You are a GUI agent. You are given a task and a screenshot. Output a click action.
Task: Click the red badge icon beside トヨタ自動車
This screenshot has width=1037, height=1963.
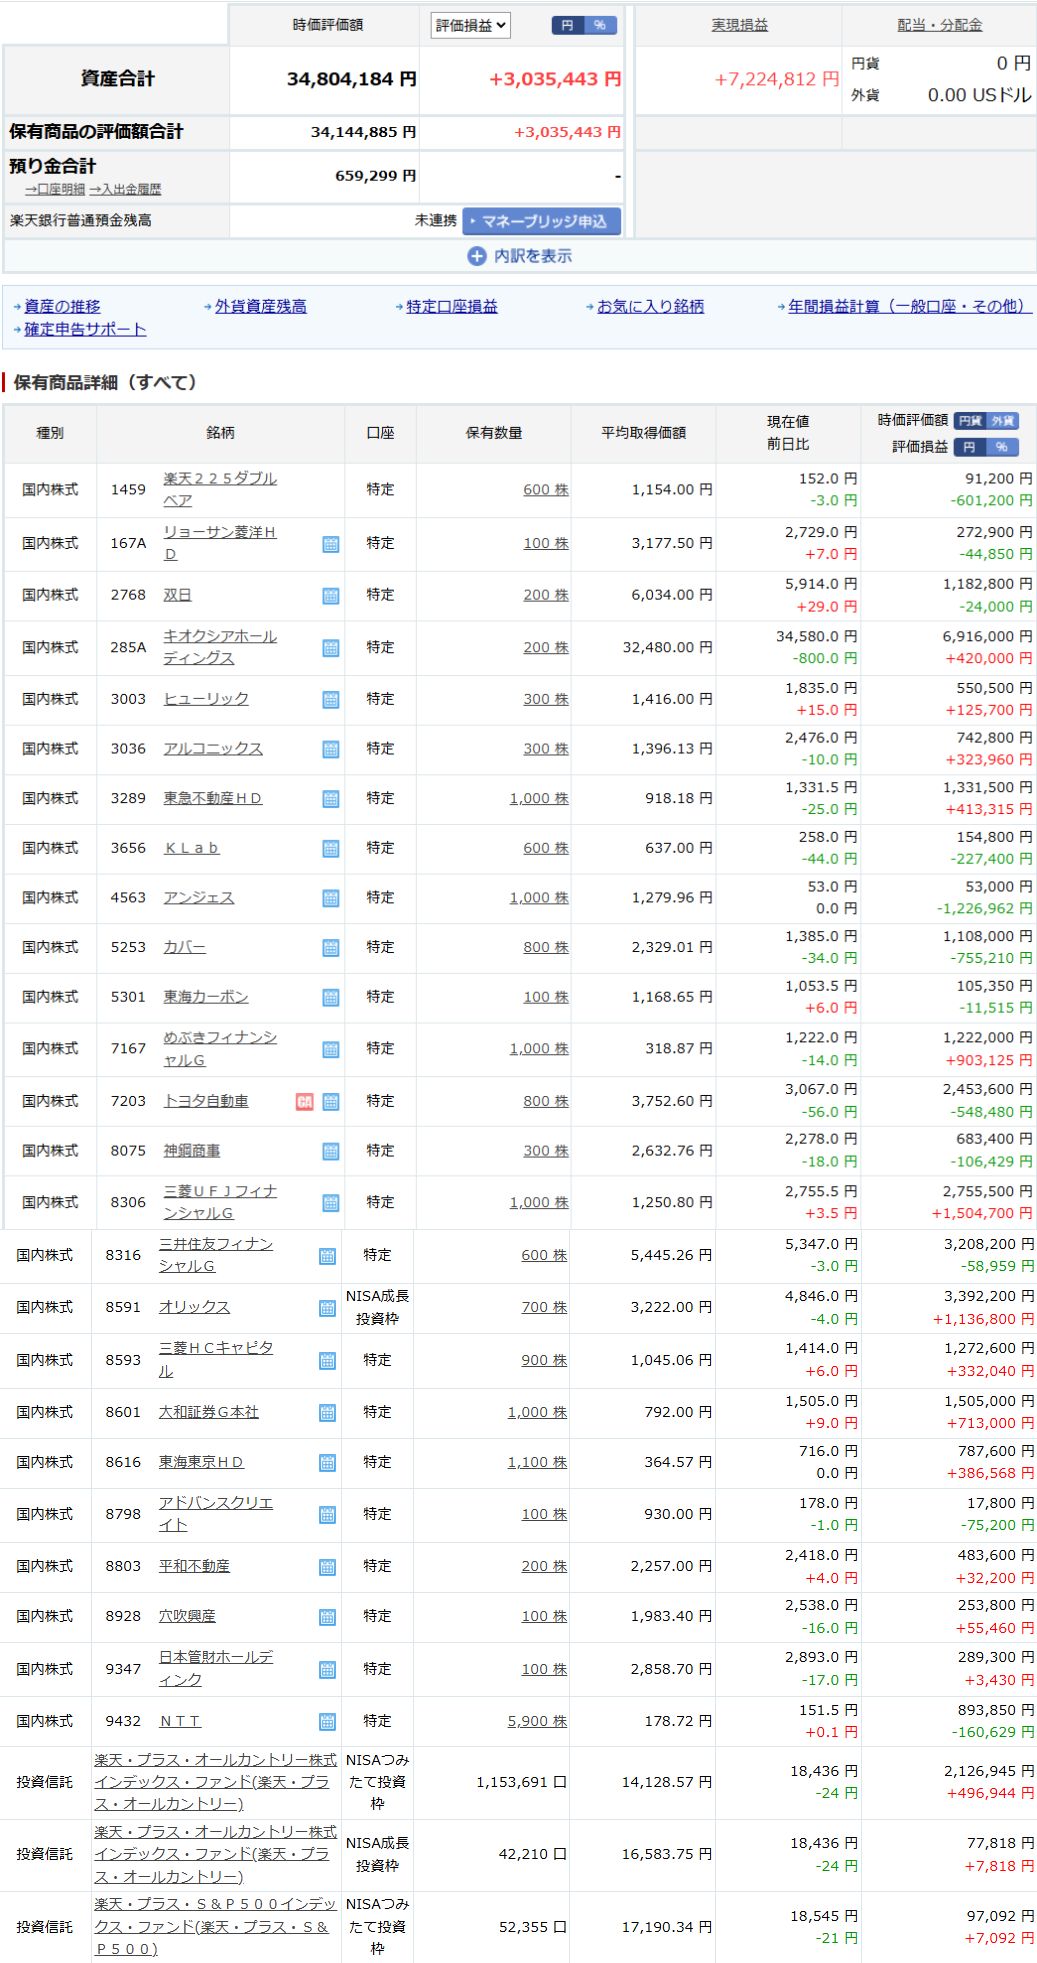click(x=305, y=1102)
